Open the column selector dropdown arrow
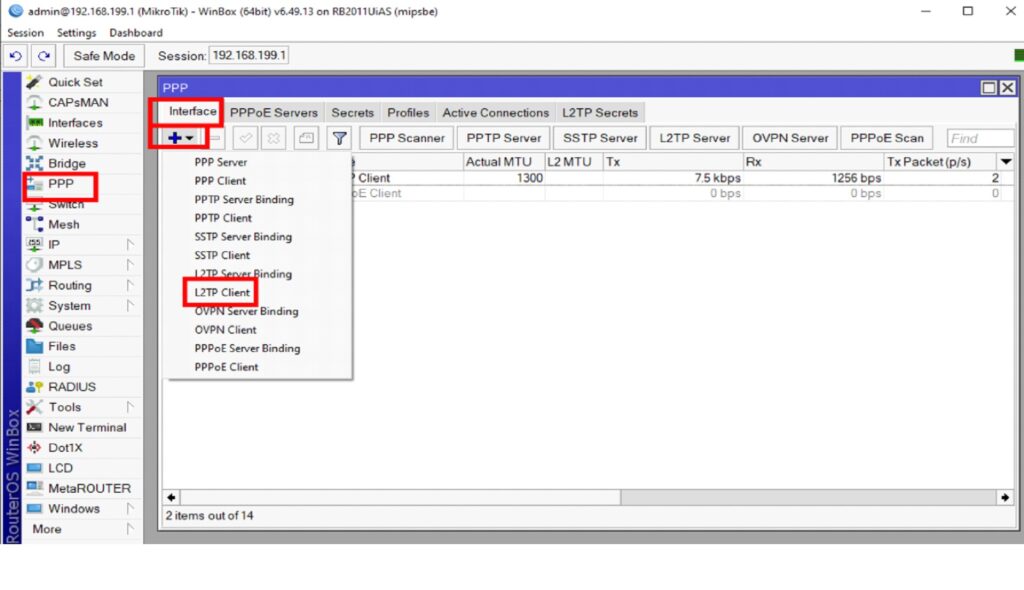Viewport: 1024px width, 590px height. (x=1006, y=162)
